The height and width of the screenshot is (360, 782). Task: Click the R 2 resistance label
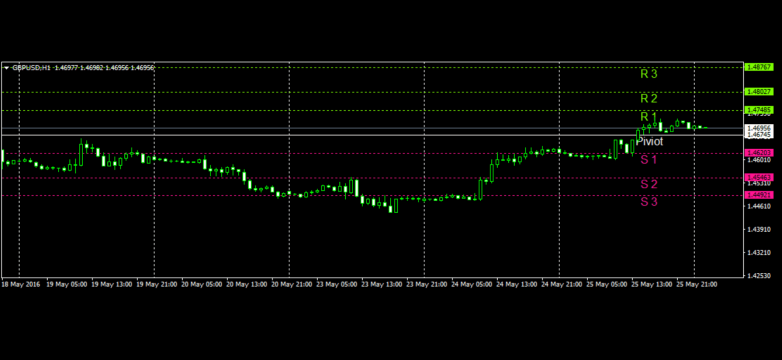pyautogui.click(x=649, y=98)
